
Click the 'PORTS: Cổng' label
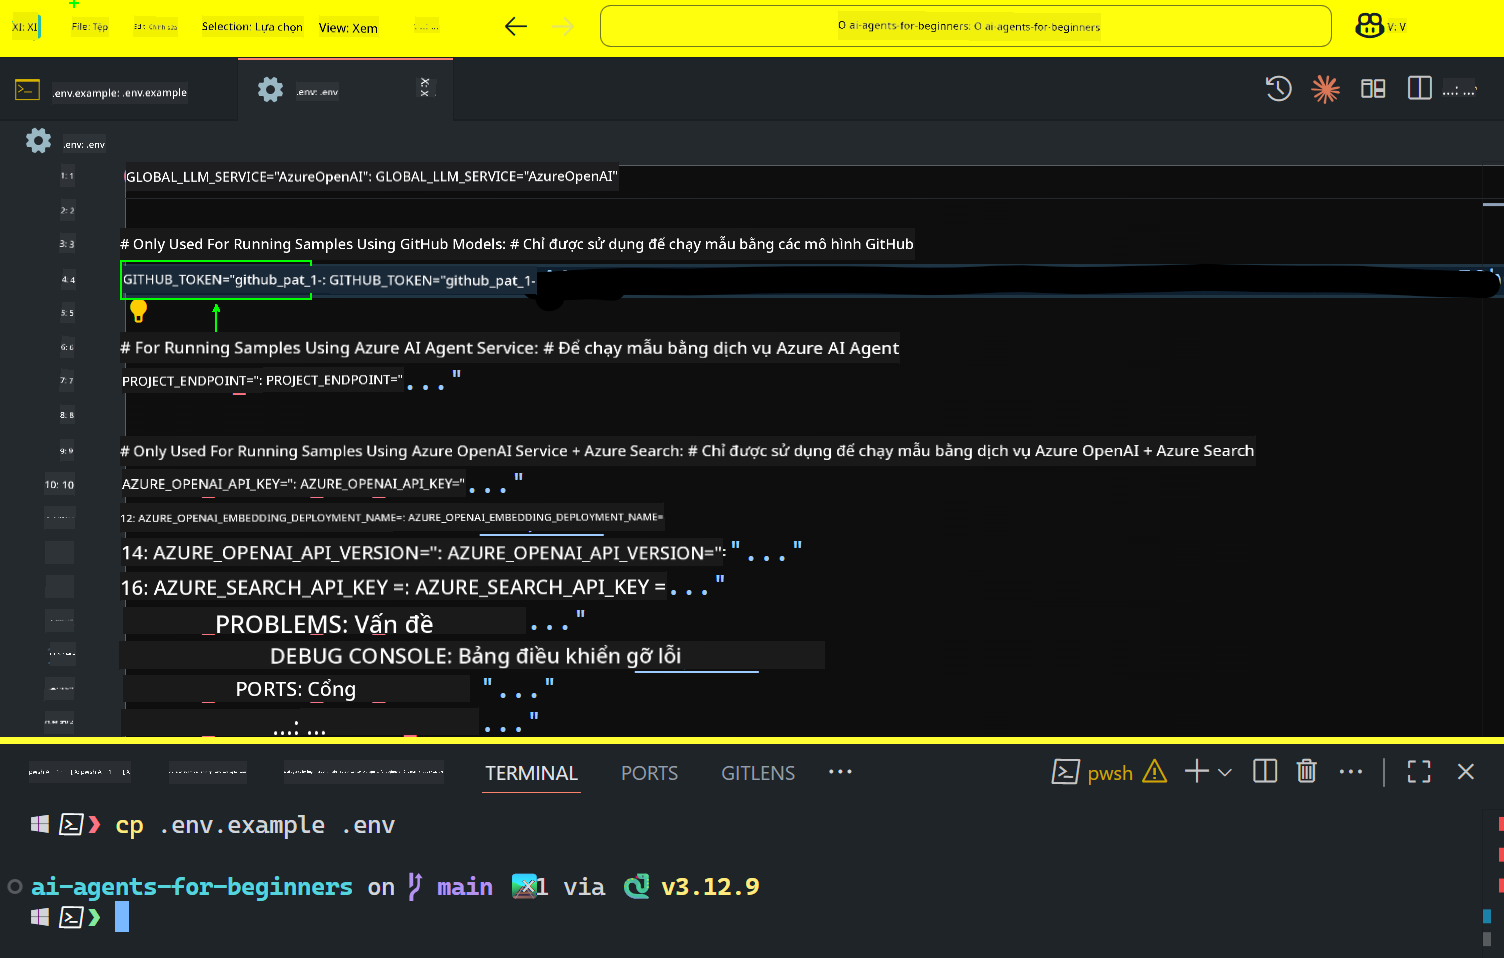[x=295, y=689]
